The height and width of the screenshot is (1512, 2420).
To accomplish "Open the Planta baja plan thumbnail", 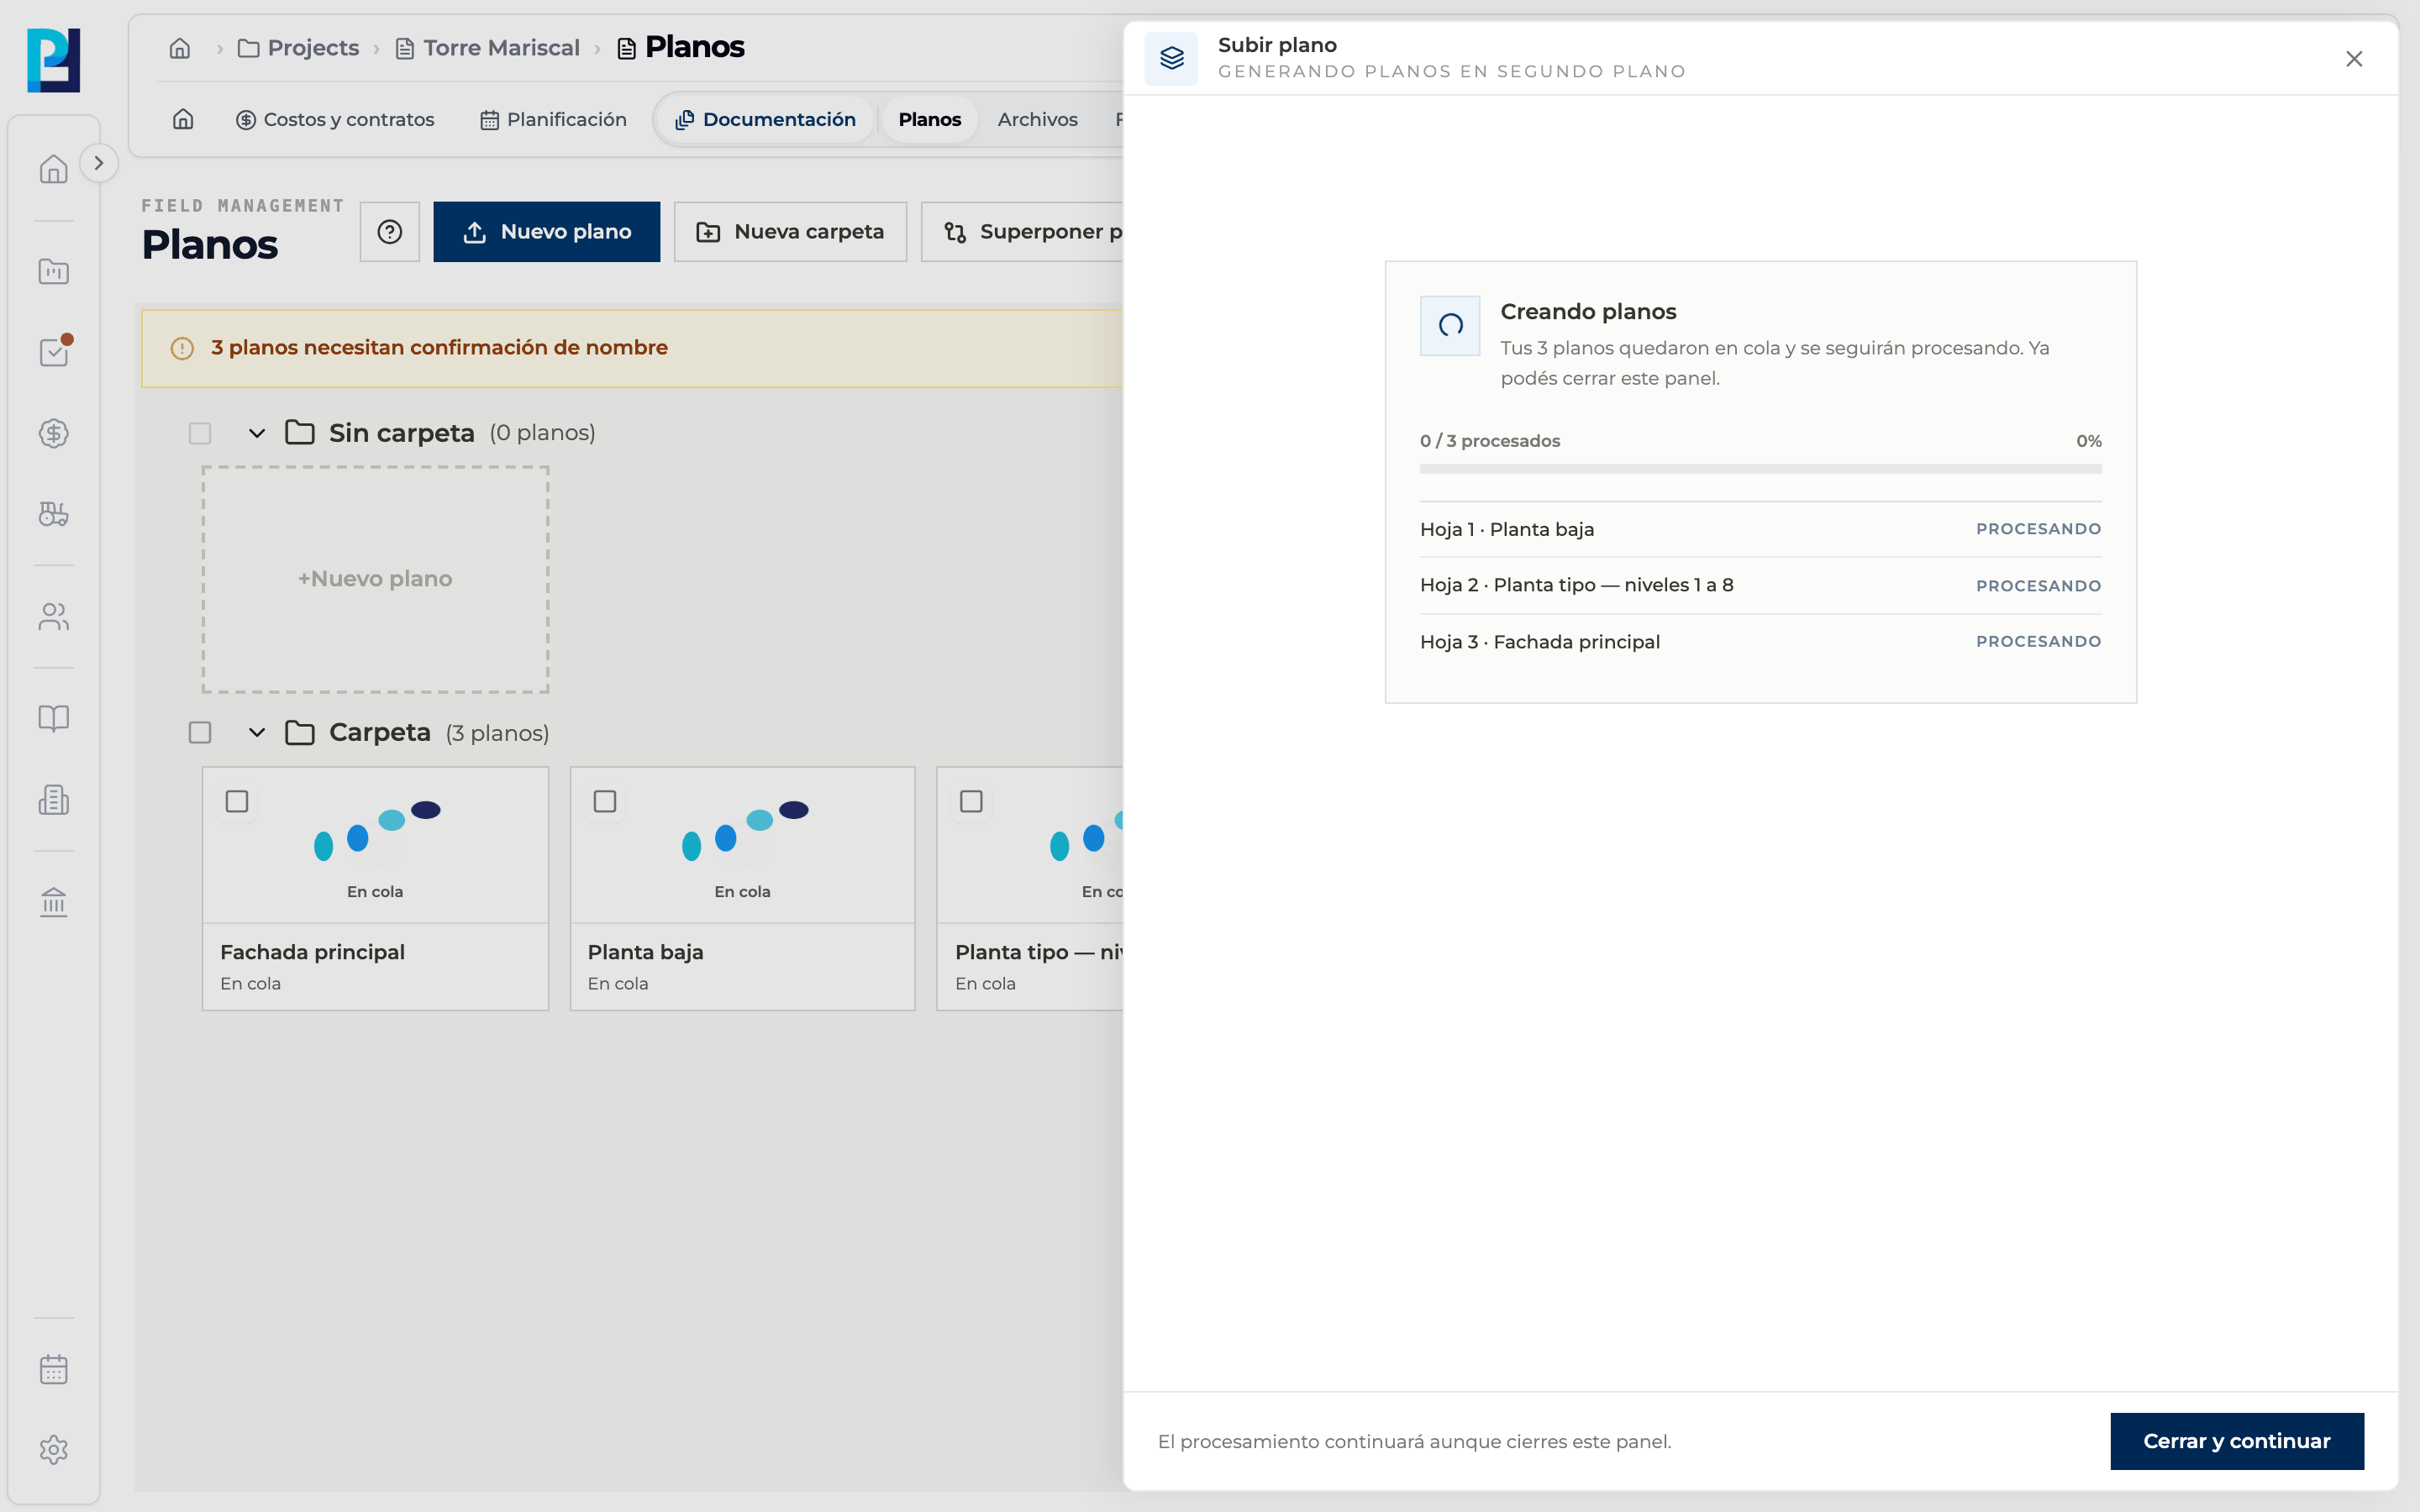I will [742, 845].
